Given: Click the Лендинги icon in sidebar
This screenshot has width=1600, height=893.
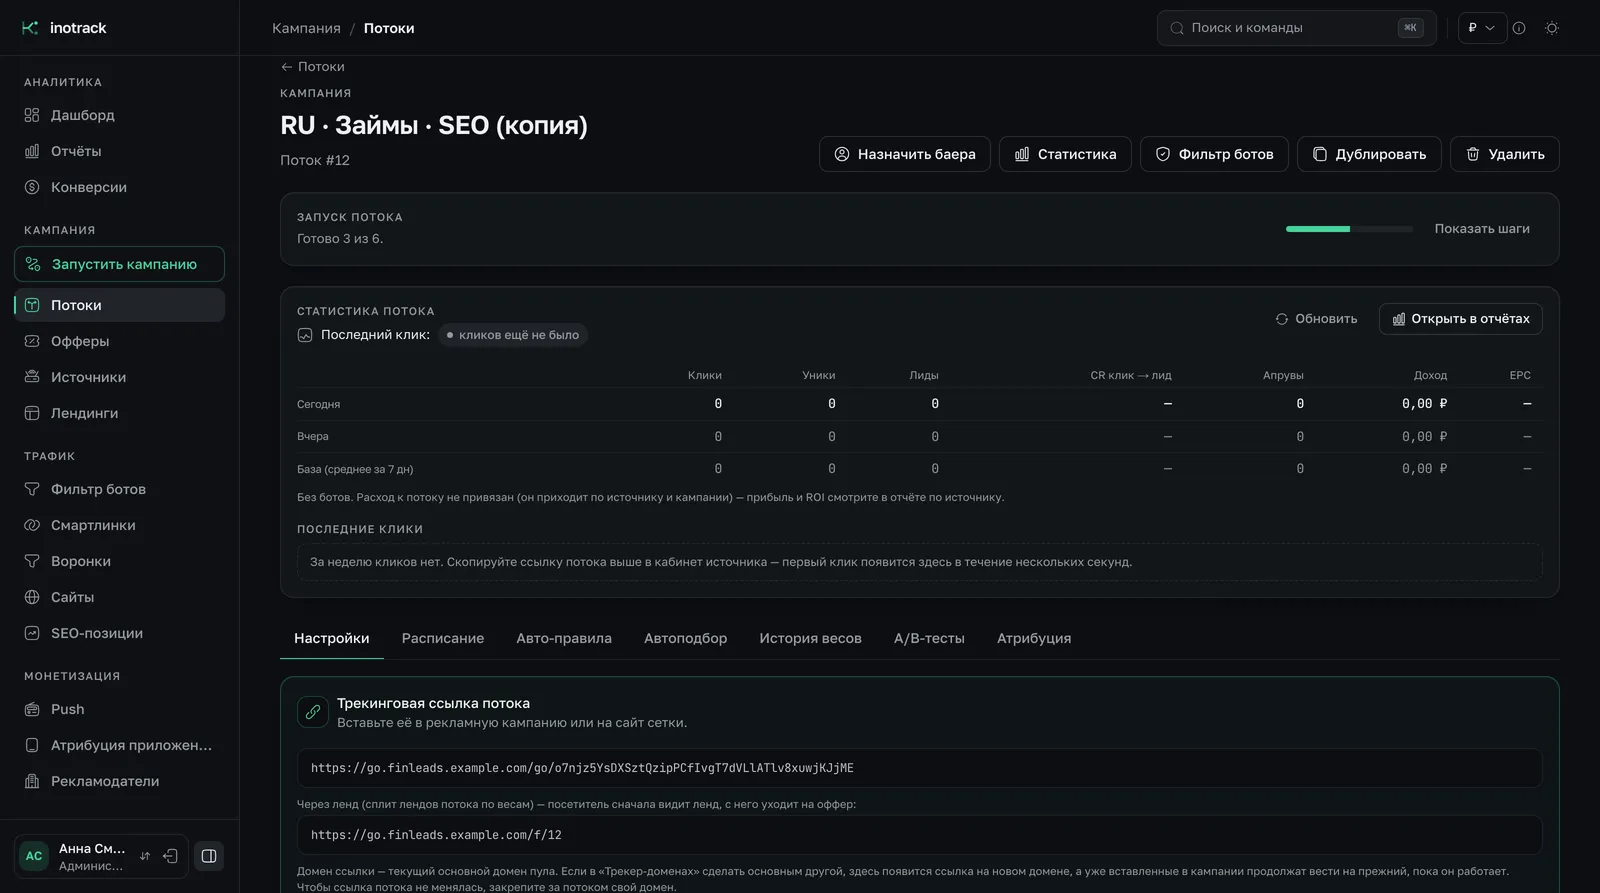Looking at the screenshot, I should pyautogui.click(x=32, y=413).
